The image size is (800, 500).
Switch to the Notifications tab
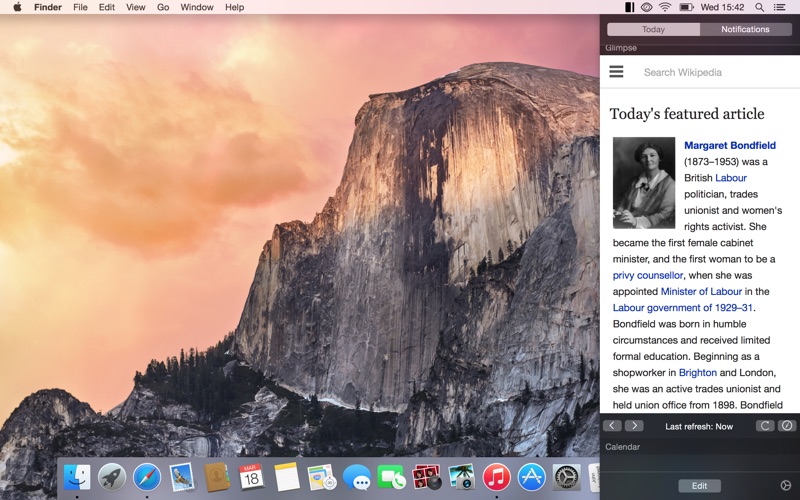tap(745, 29)
